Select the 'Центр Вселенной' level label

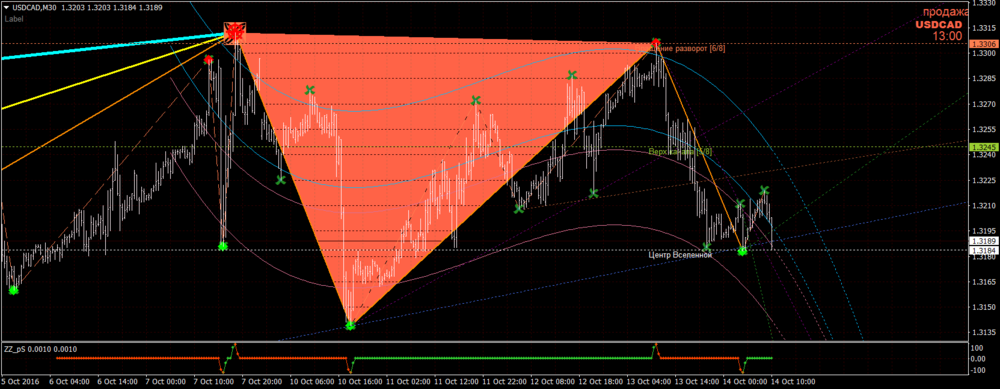pyautogui.click(x=679, y=256)
